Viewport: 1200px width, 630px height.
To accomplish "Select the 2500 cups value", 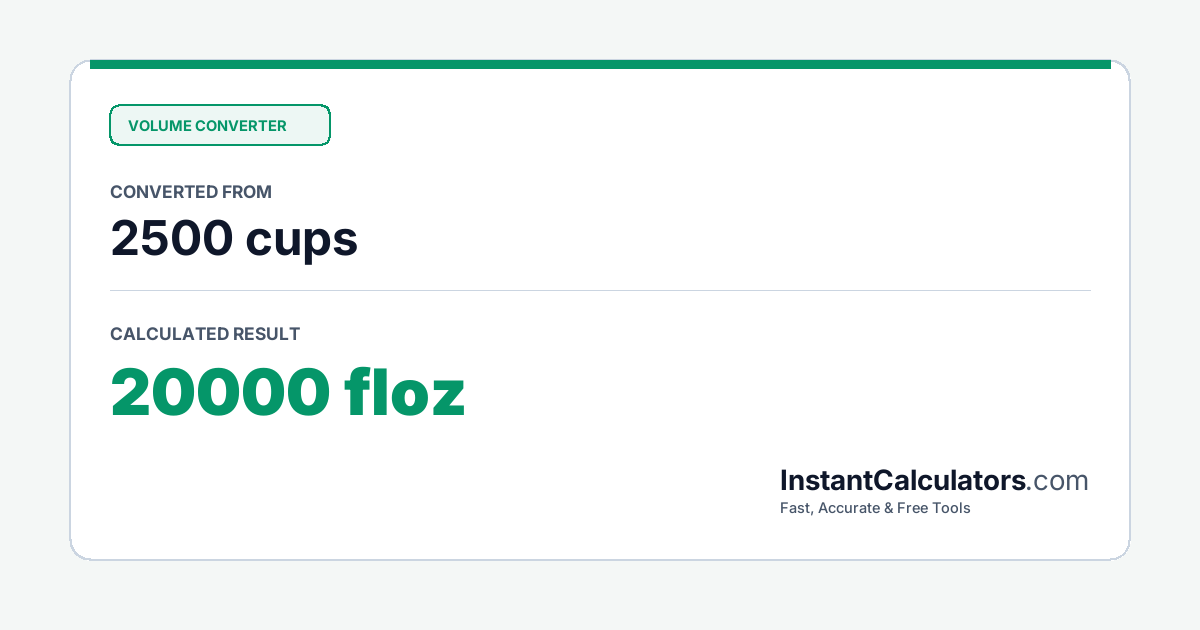I will pyautogui.click(x=234, y=238).
